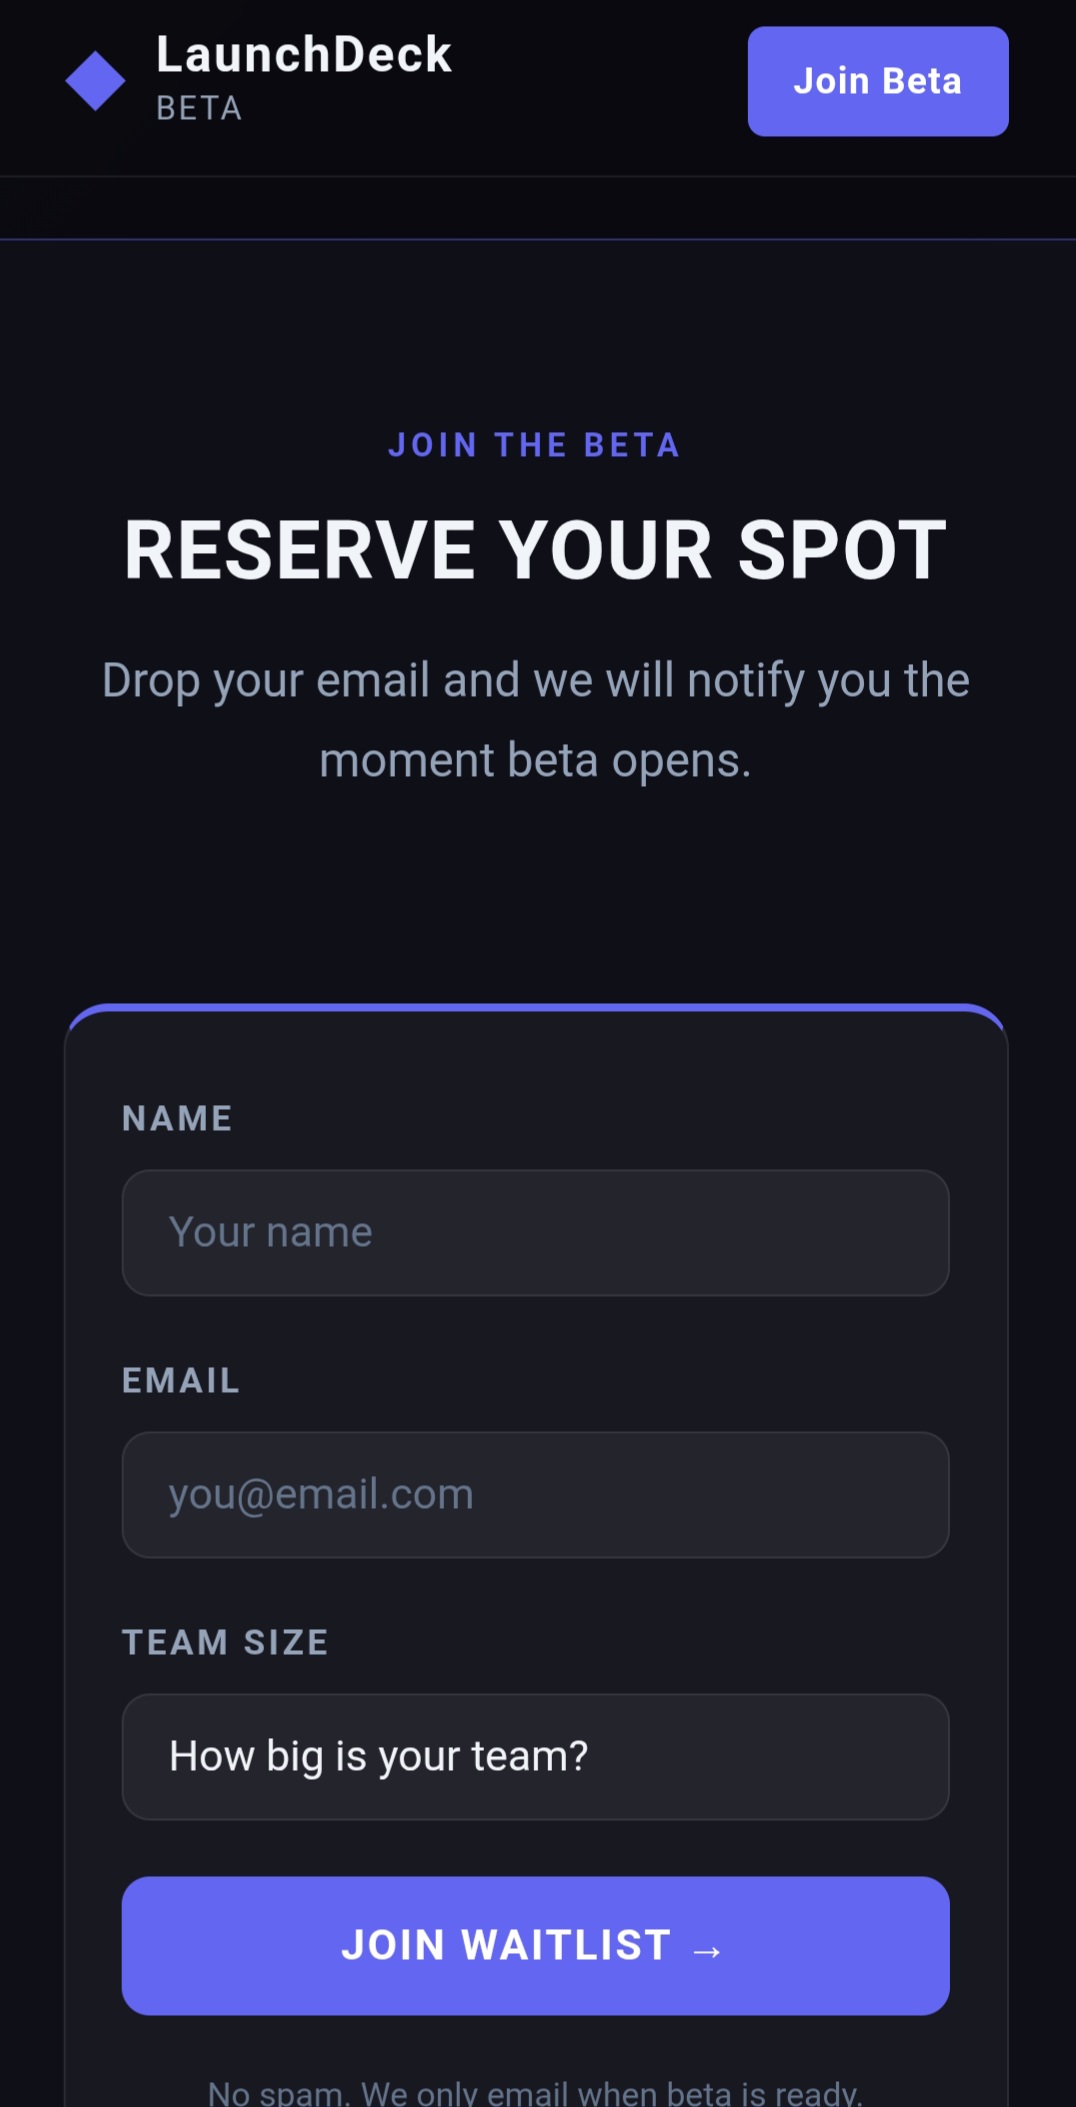The width and height of the screenshot is (1076, 2107).
Task: Open the 'How big is your team?' dropdown
Action: click(x=535, y=1757)
